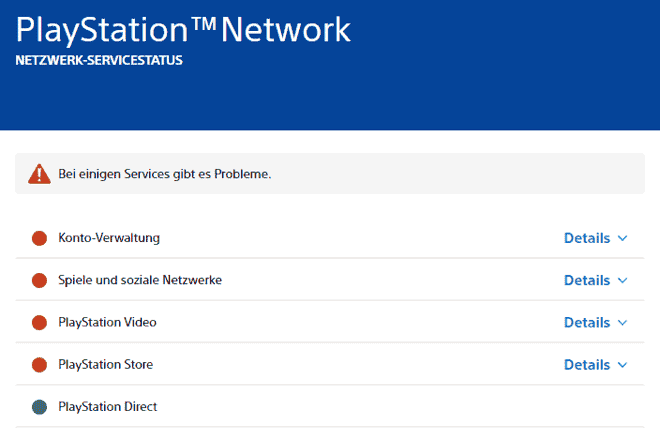This screenshot has height=440, width=660.
Task: Show Details link for PlayStation Video
Action: [x=586, y=322]
